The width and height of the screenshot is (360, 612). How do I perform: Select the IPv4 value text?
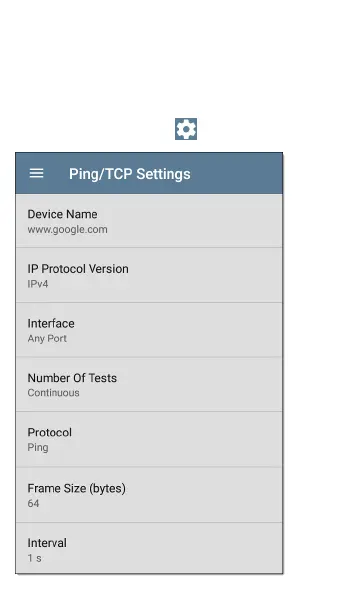pyautogui.click(x=38, y=284)
